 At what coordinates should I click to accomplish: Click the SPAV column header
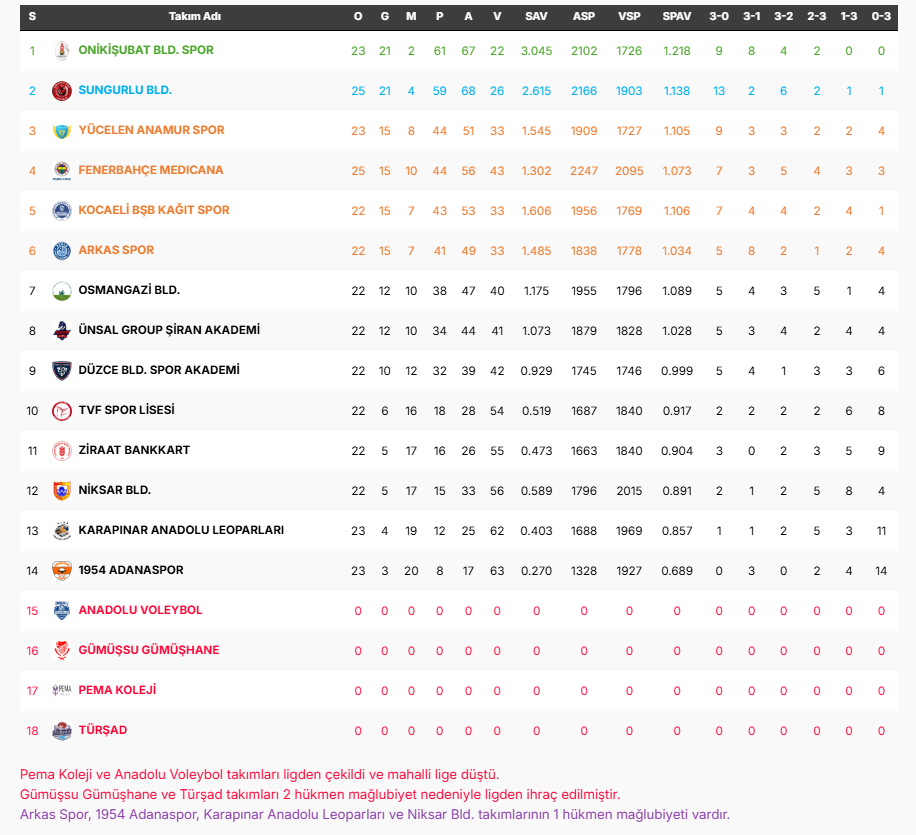676,17
